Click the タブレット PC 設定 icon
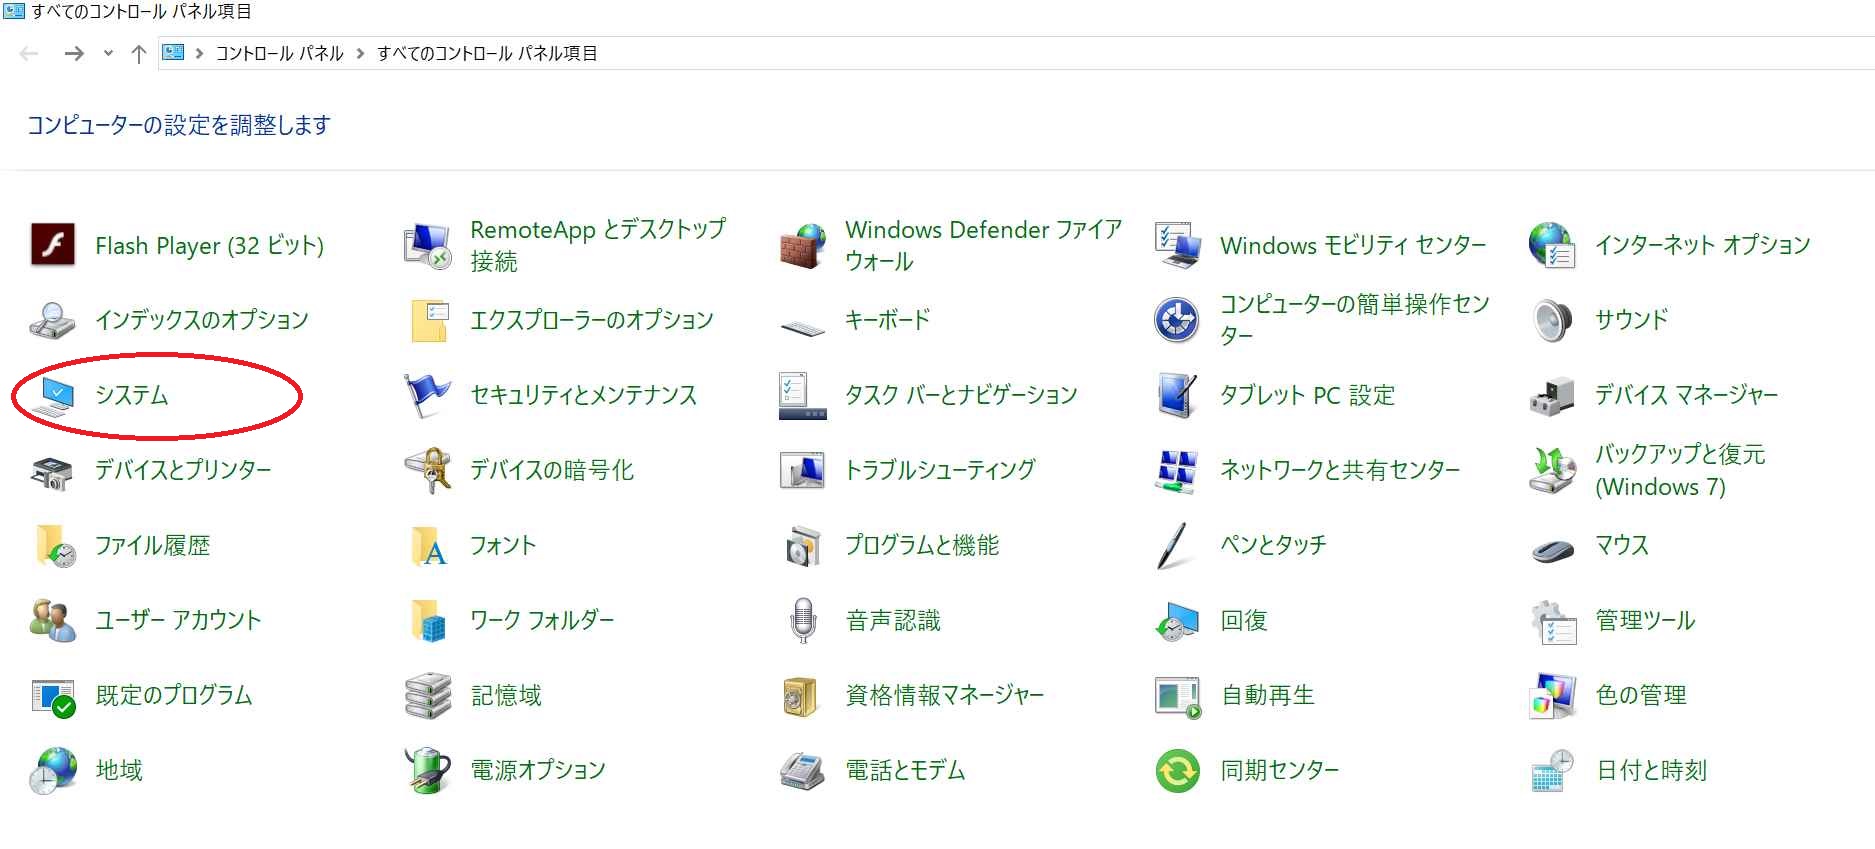 click(1177, 395)
